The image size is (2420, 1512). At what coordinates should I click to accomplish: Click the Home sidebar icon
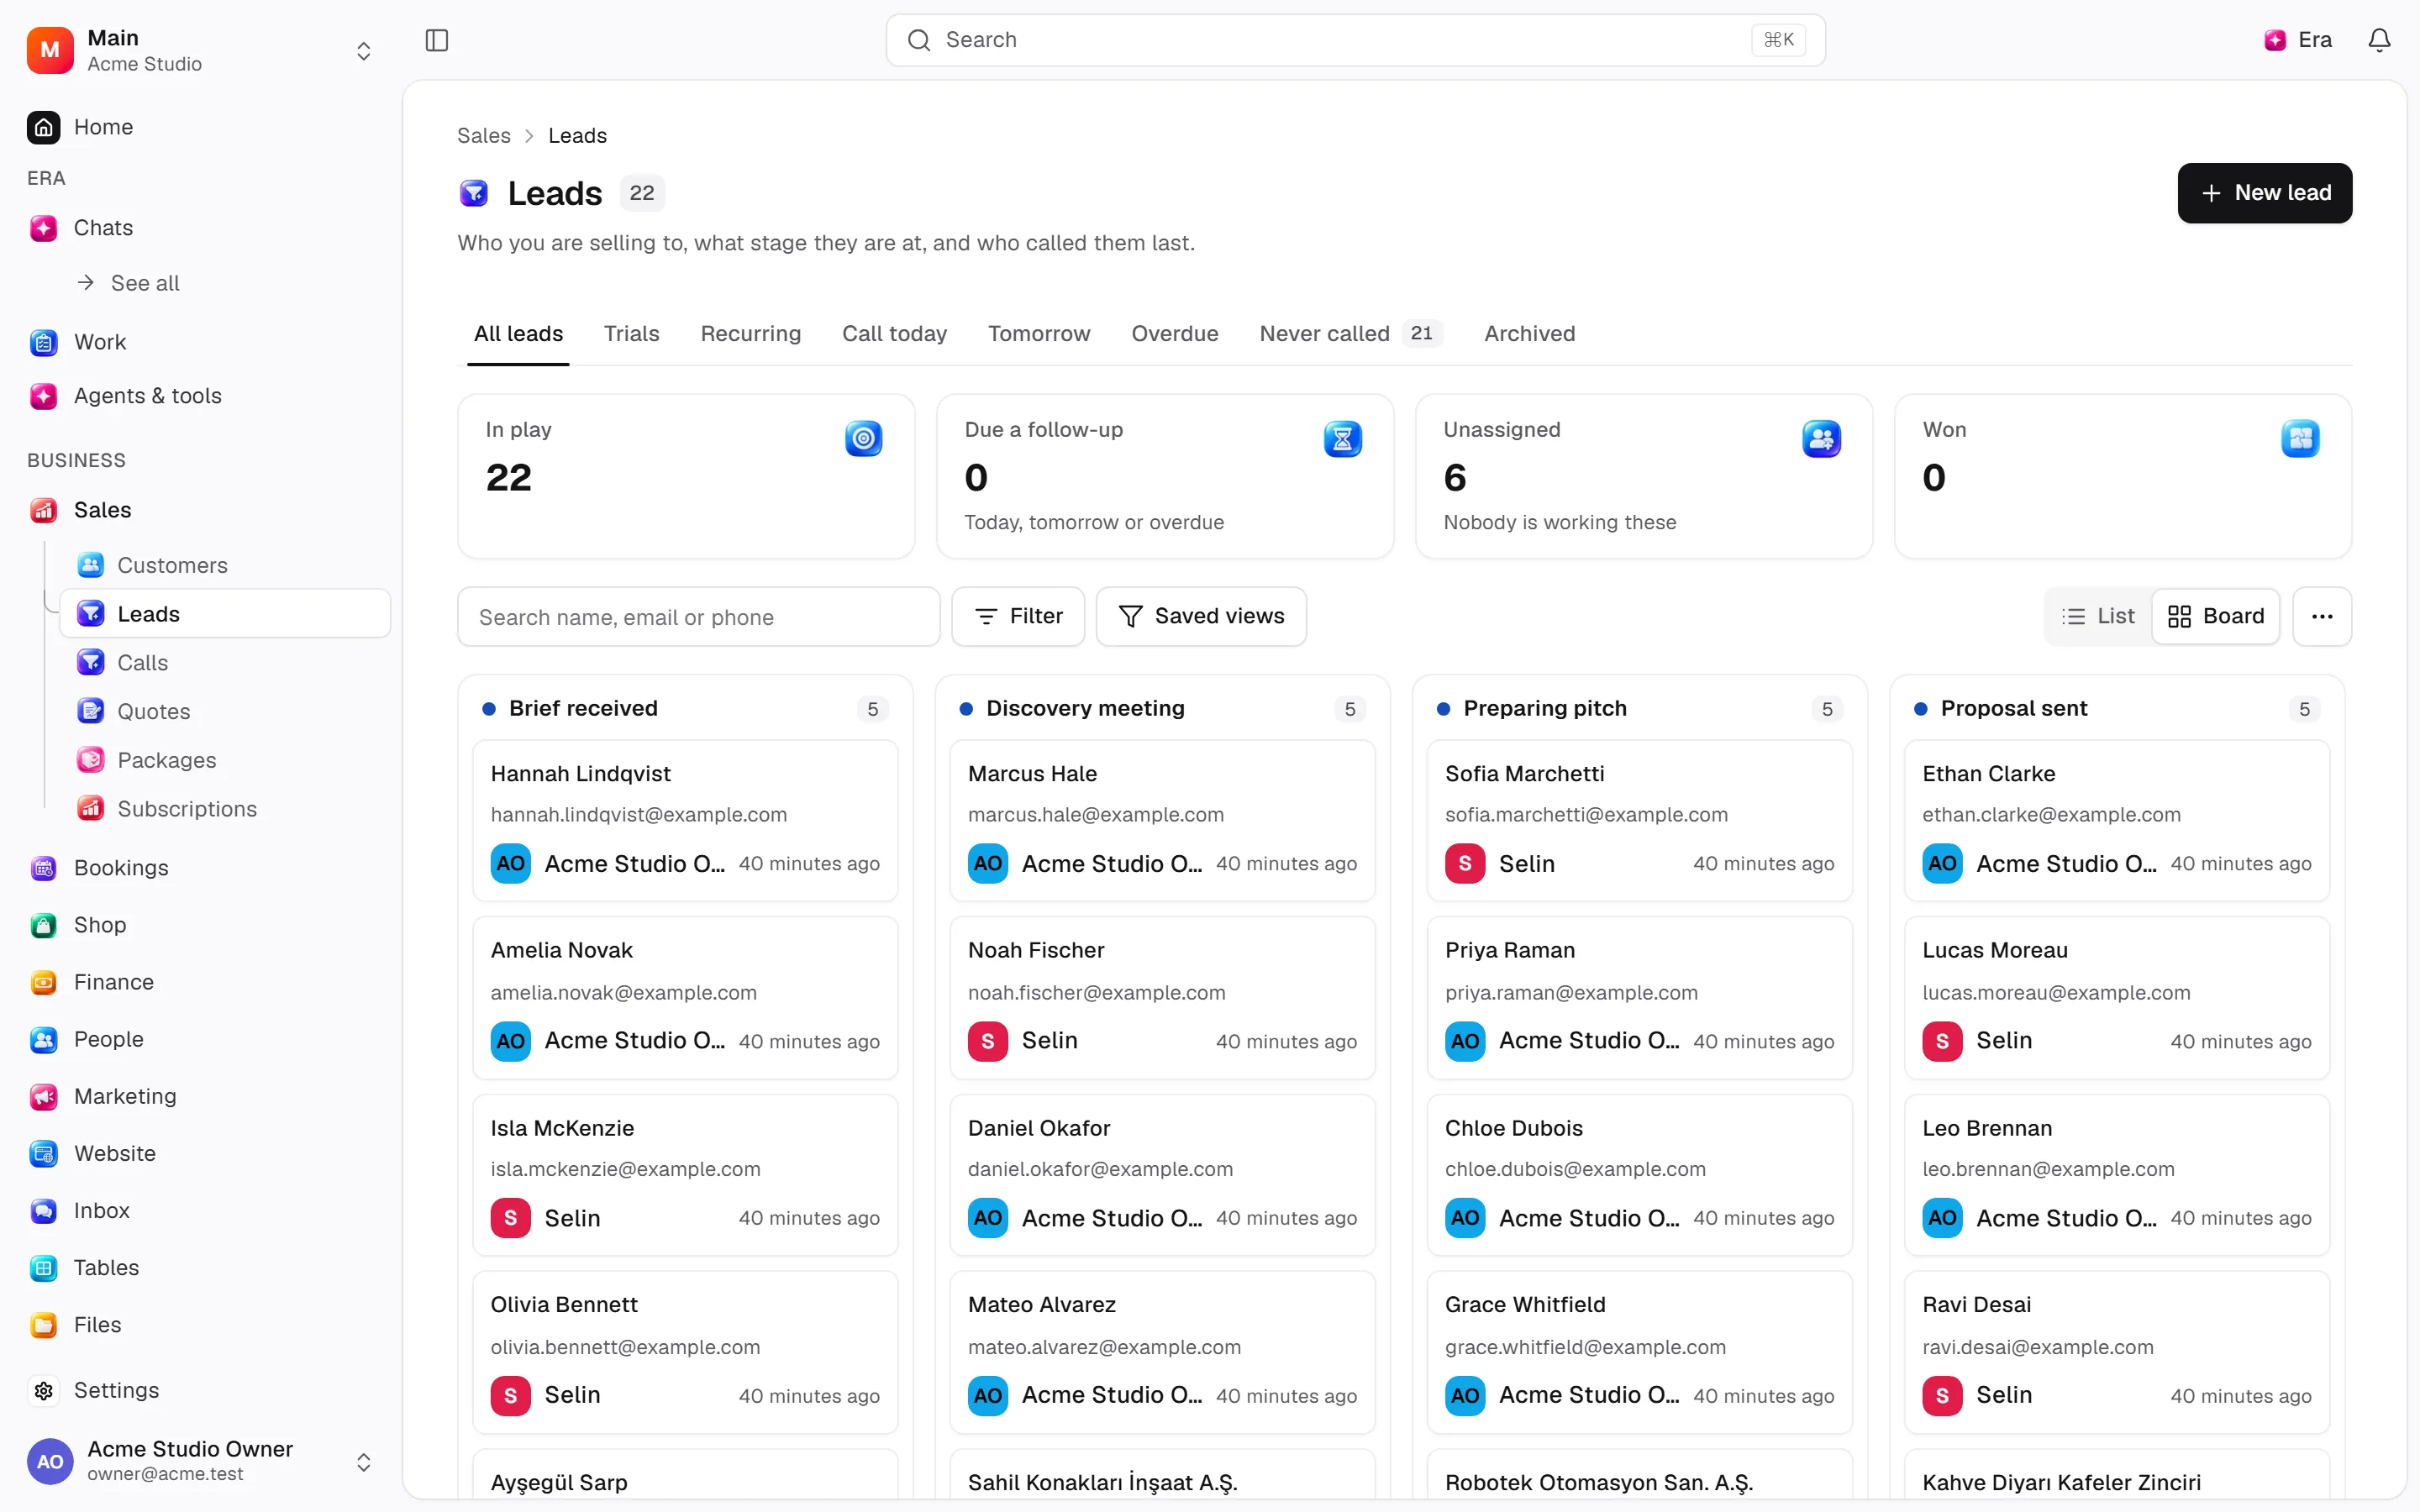click(x=43, y=127)
